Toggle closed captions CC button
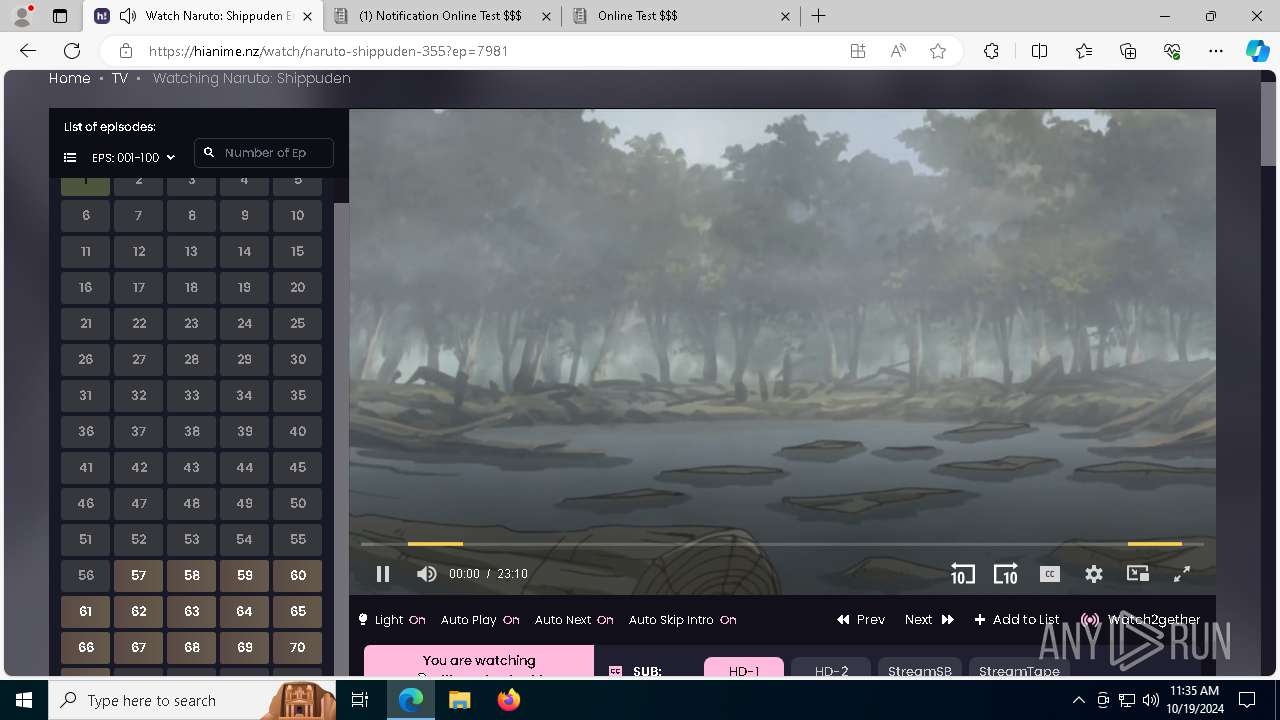Viewport: 1280px width, 720px height. [1049, 574]
